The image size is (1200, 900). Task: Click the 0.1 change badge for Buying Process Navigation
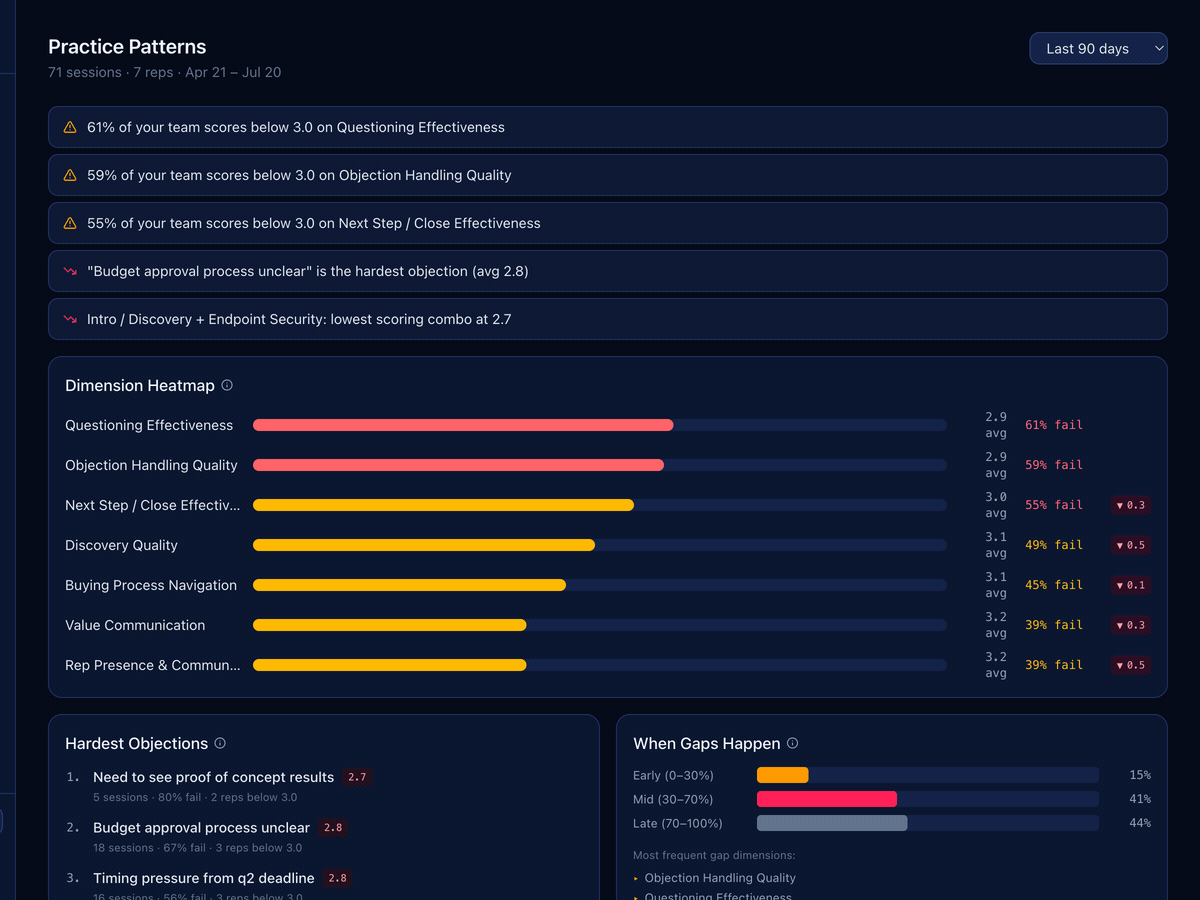pyautogui.click(x=1131, y=585)
